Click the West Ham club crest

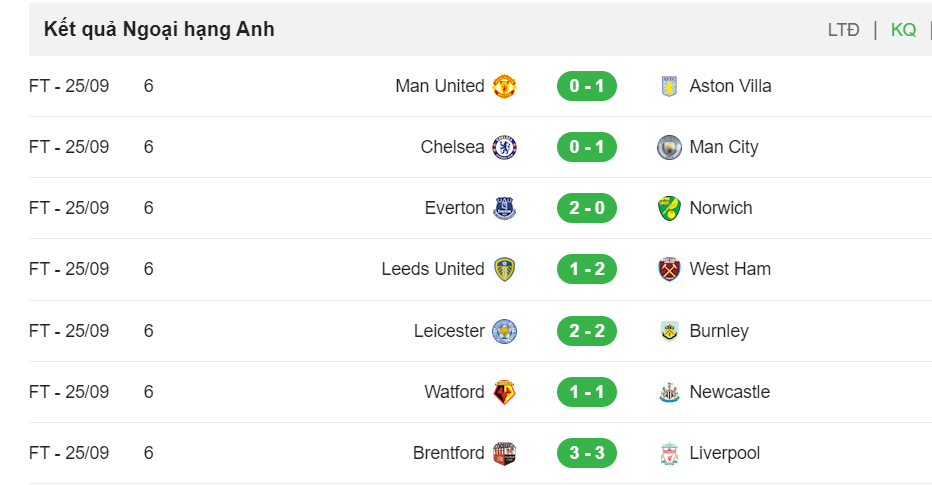coord(669,269)
